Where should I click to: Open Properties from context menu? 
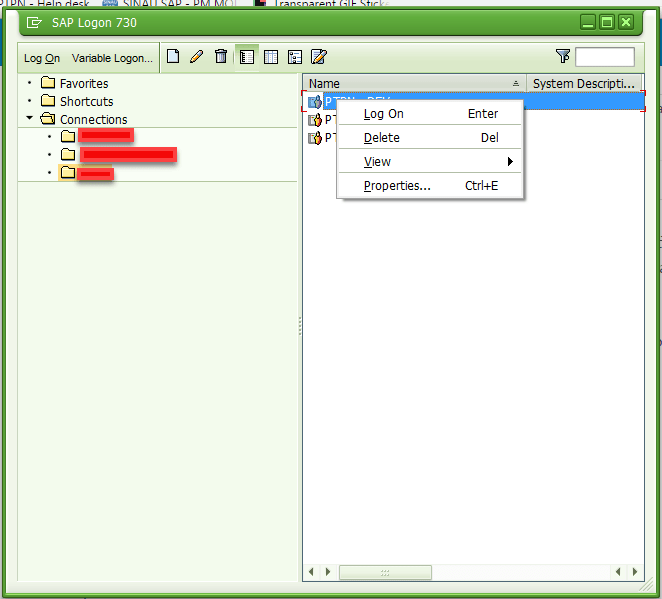[397, 186]
